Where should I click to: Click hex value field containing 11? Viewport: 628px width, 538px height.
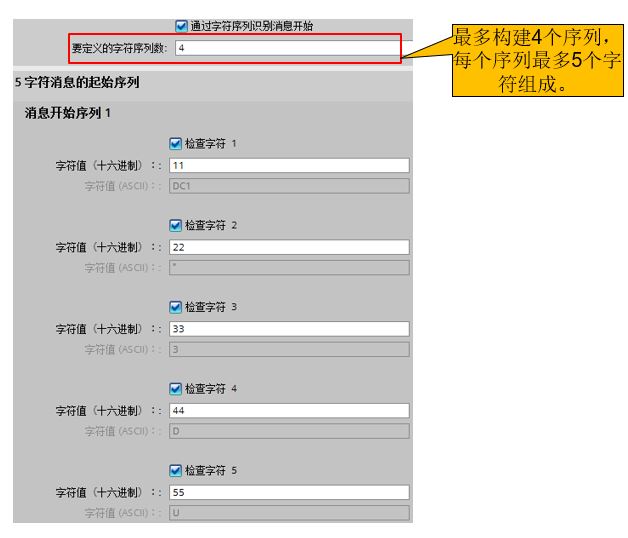290,166
